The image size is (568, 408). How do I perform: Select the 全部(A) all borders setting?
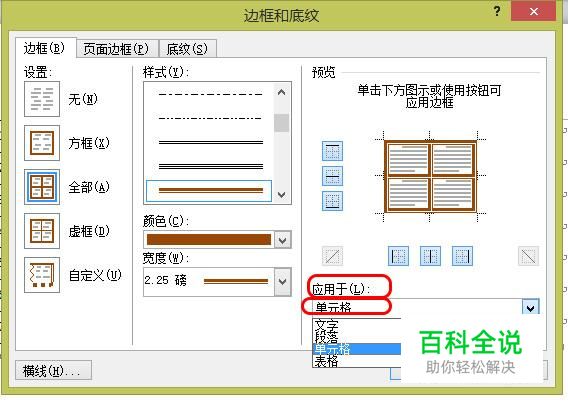(x=42, y=187)
